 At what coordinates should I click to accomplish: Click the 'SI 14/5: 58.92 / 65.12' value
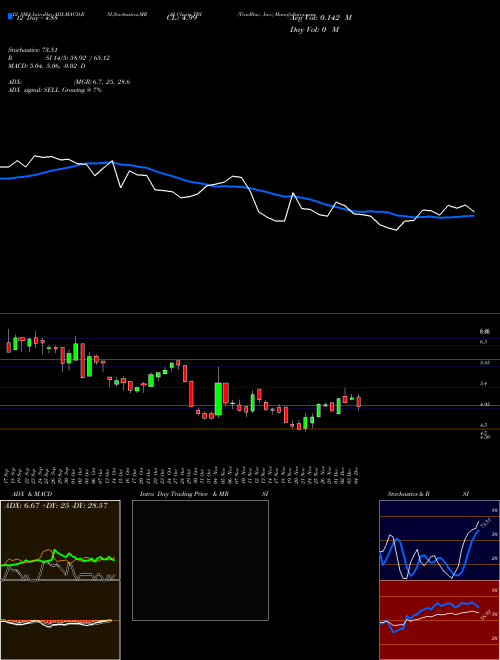click(x=78, y=58)
